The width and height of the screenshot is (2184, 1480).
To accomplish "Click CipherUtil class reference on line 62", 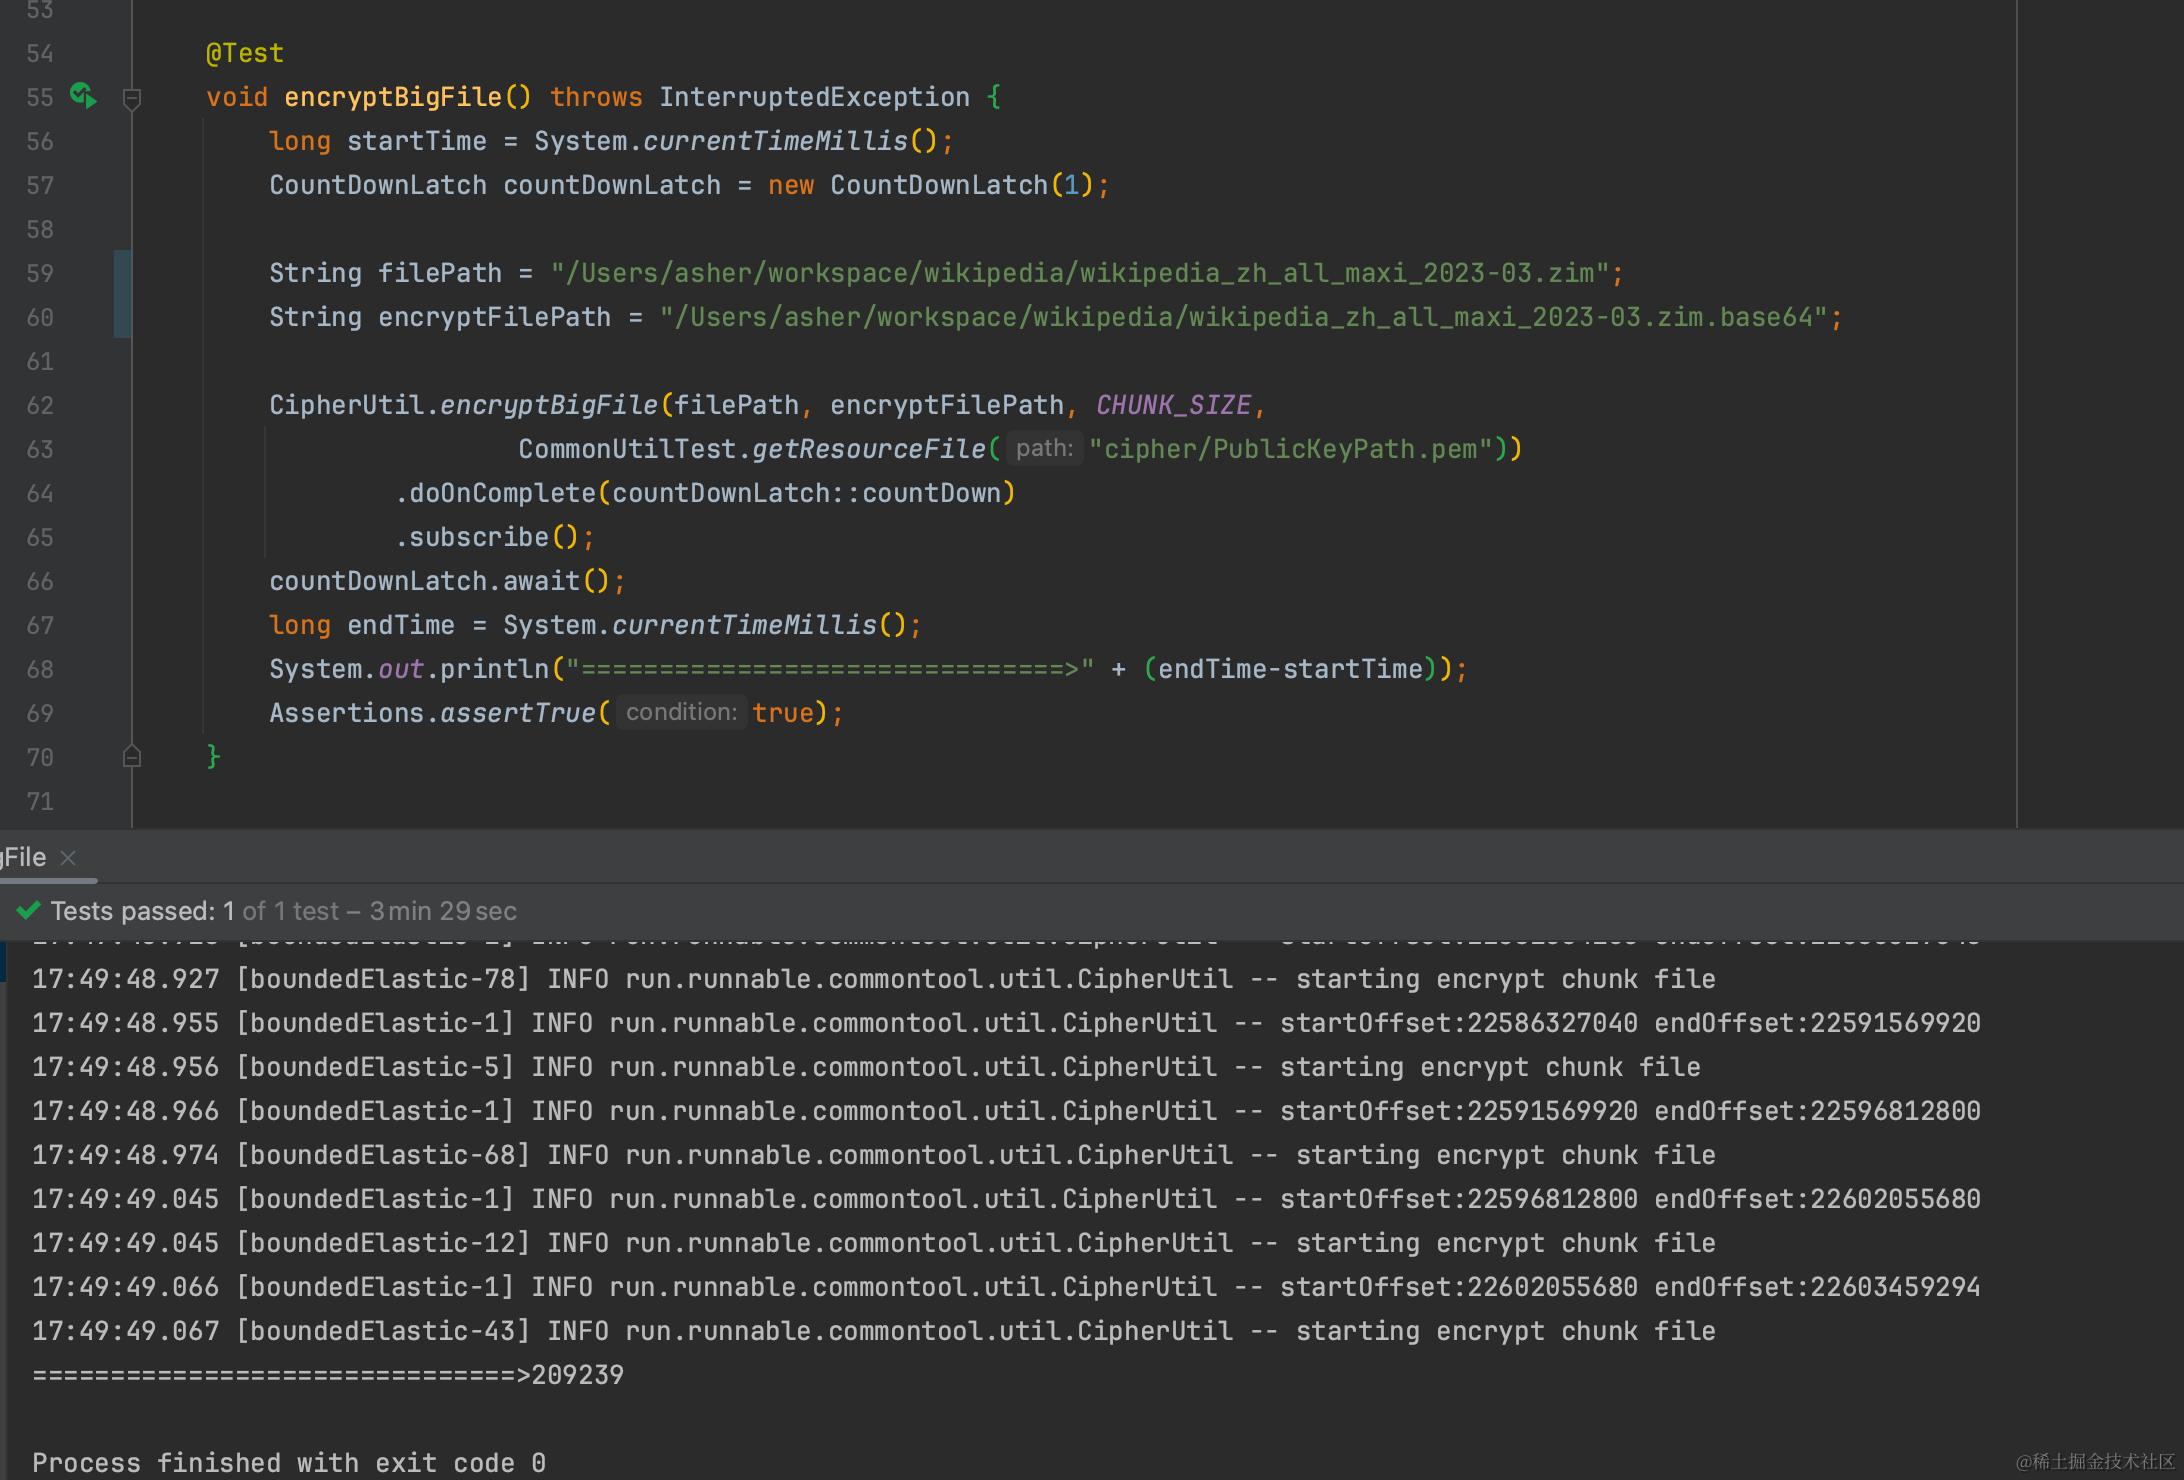I will [x=346, y=405].
